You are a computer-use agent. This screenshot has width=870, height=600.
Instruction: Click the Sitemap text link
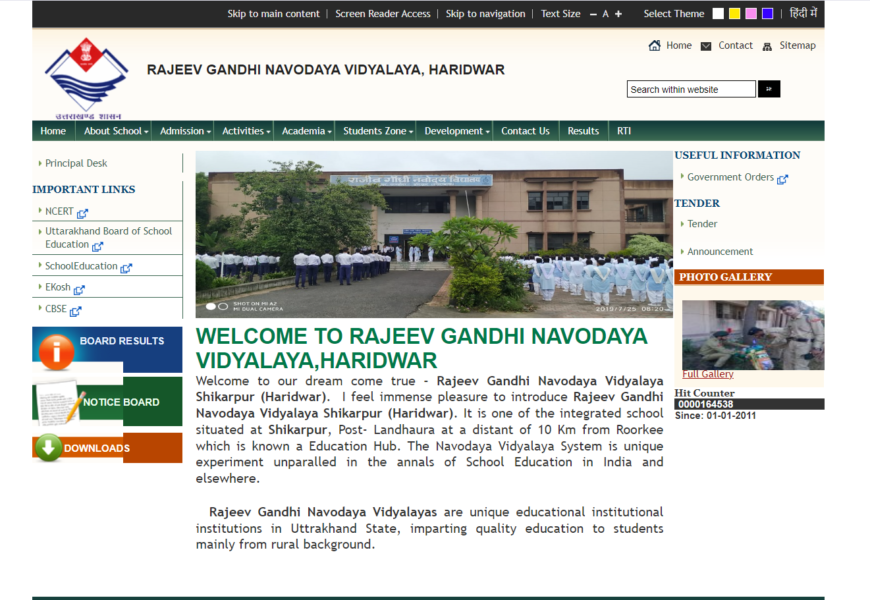click(x=797, y=46)
